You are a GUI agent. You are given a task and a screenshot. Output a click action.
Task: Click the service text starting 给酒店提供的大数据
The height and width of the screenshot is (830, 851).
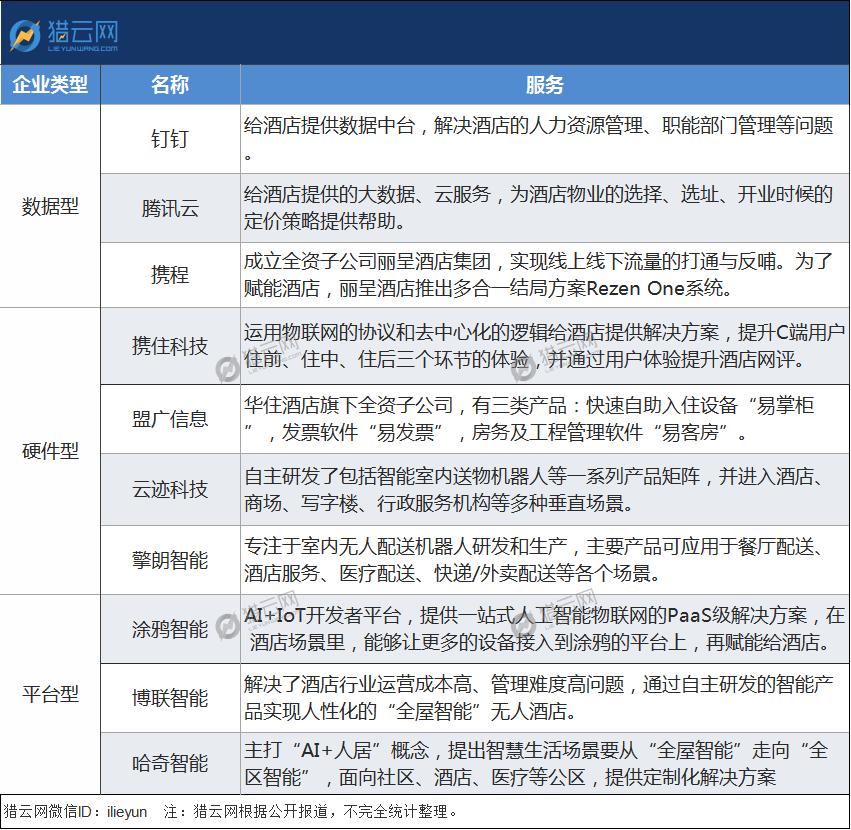[x=538, y=207]
